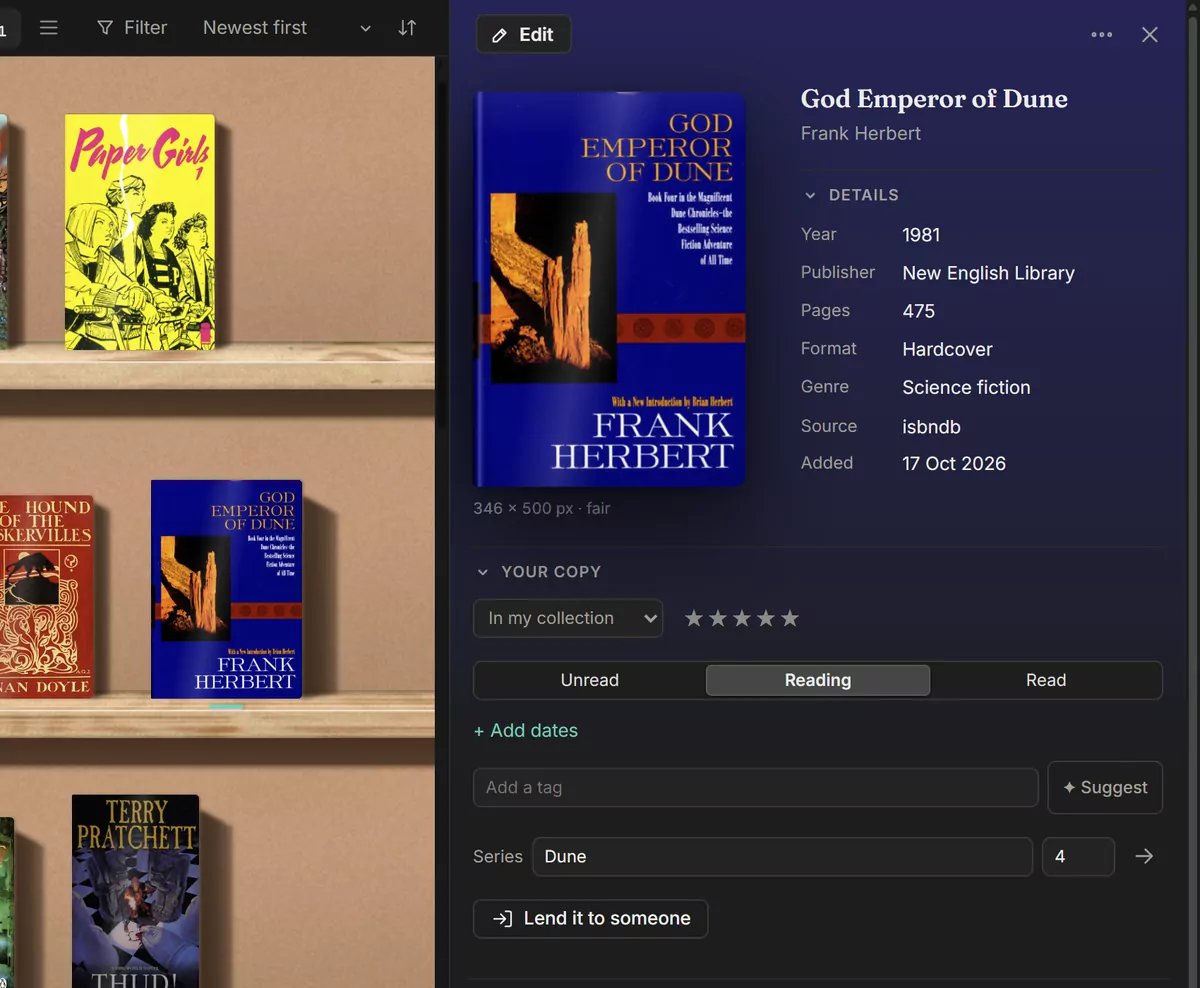This screenshot has height=988, width=1200.
Task: Click the author name Frank Herbert
Action: [861, 134]
